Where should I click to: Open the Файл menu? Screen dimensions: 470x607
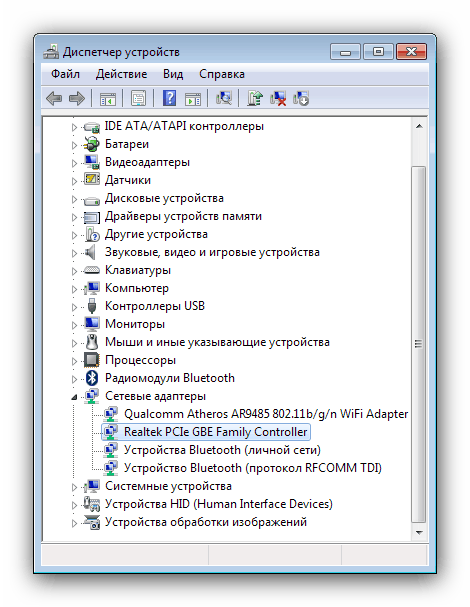65,74
